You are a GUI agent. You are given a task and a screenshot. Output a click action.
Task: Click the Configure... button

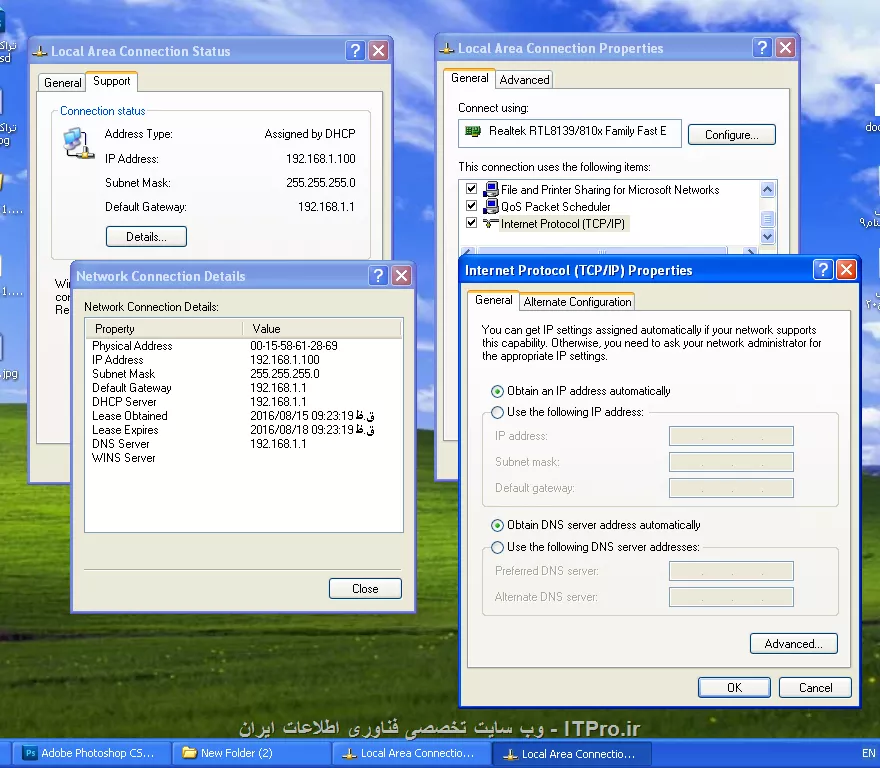[x=732, y=135]
